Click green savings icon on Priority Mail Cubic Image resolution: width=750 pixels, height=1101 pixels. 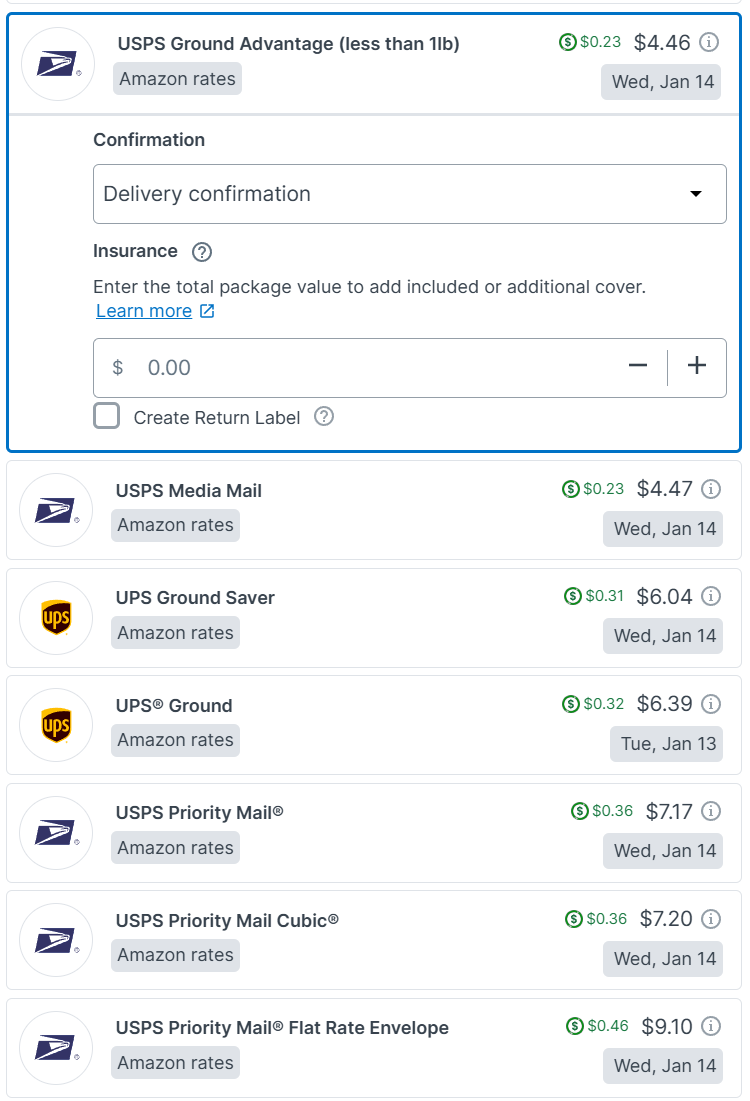coord(573,919)
